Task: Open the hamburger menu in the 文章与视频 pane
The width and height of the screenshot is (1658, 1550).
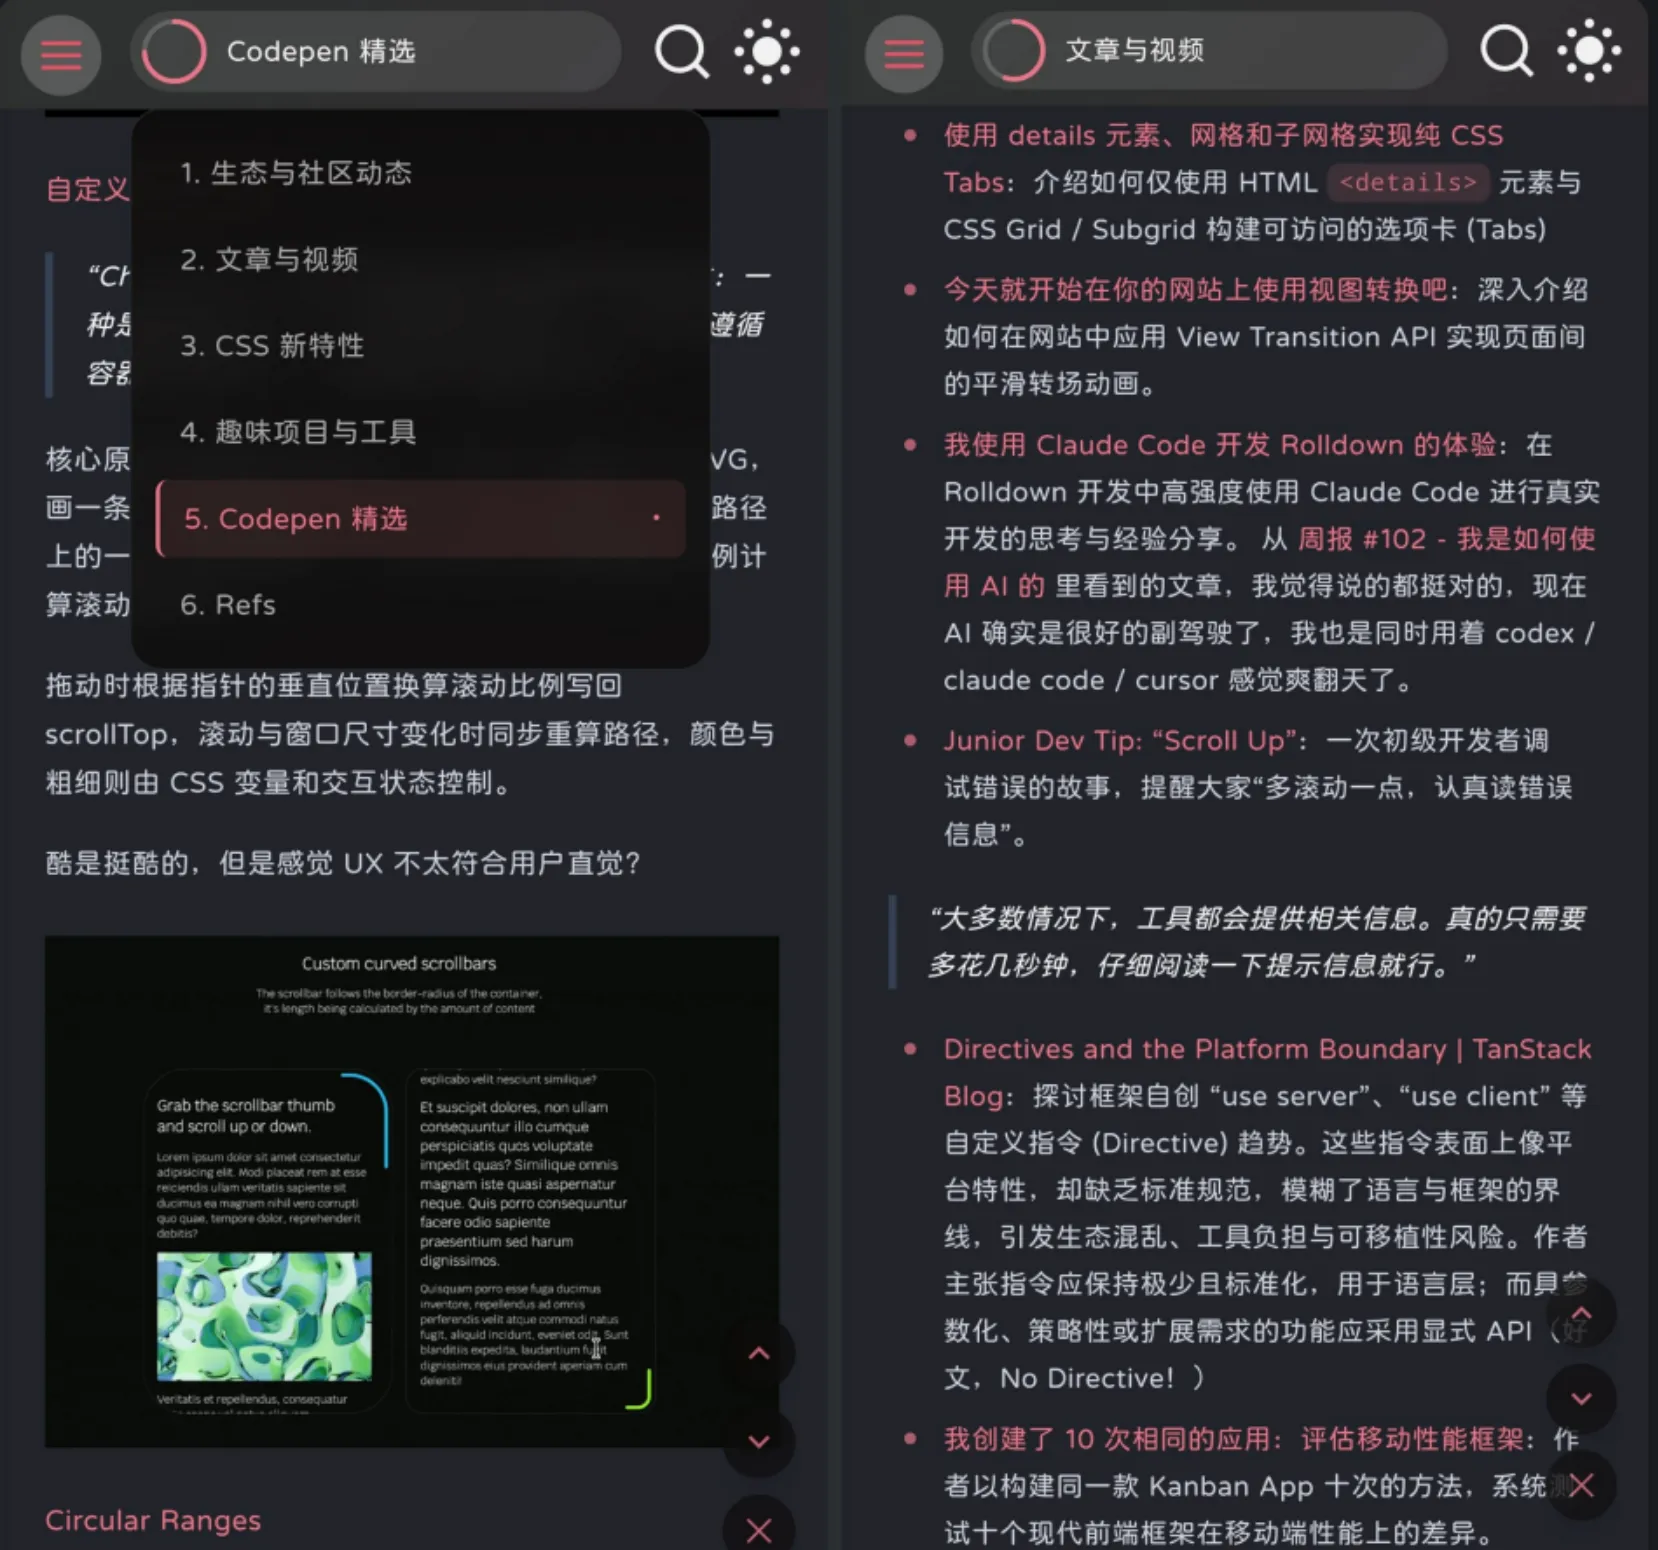Action: click(903, 52)
